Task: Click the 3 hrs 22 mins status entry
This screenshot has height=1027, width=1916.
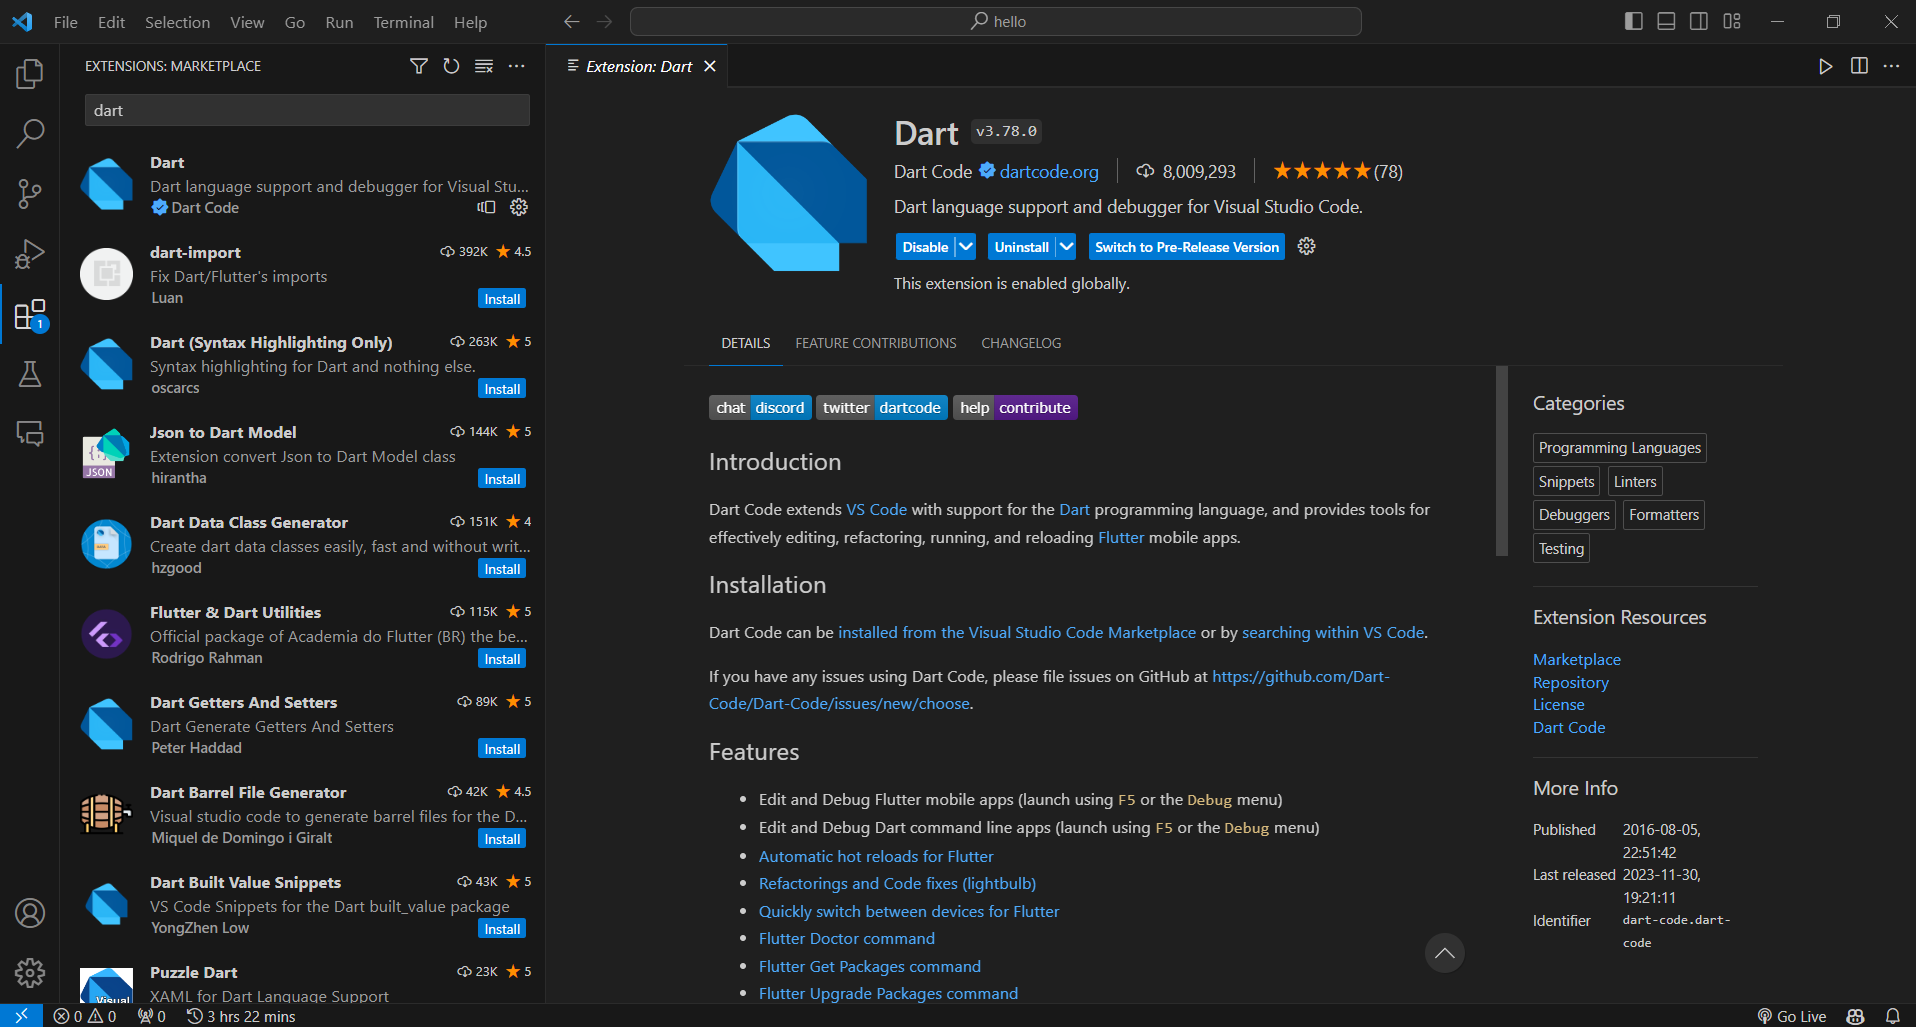Action: [241, 1016]
